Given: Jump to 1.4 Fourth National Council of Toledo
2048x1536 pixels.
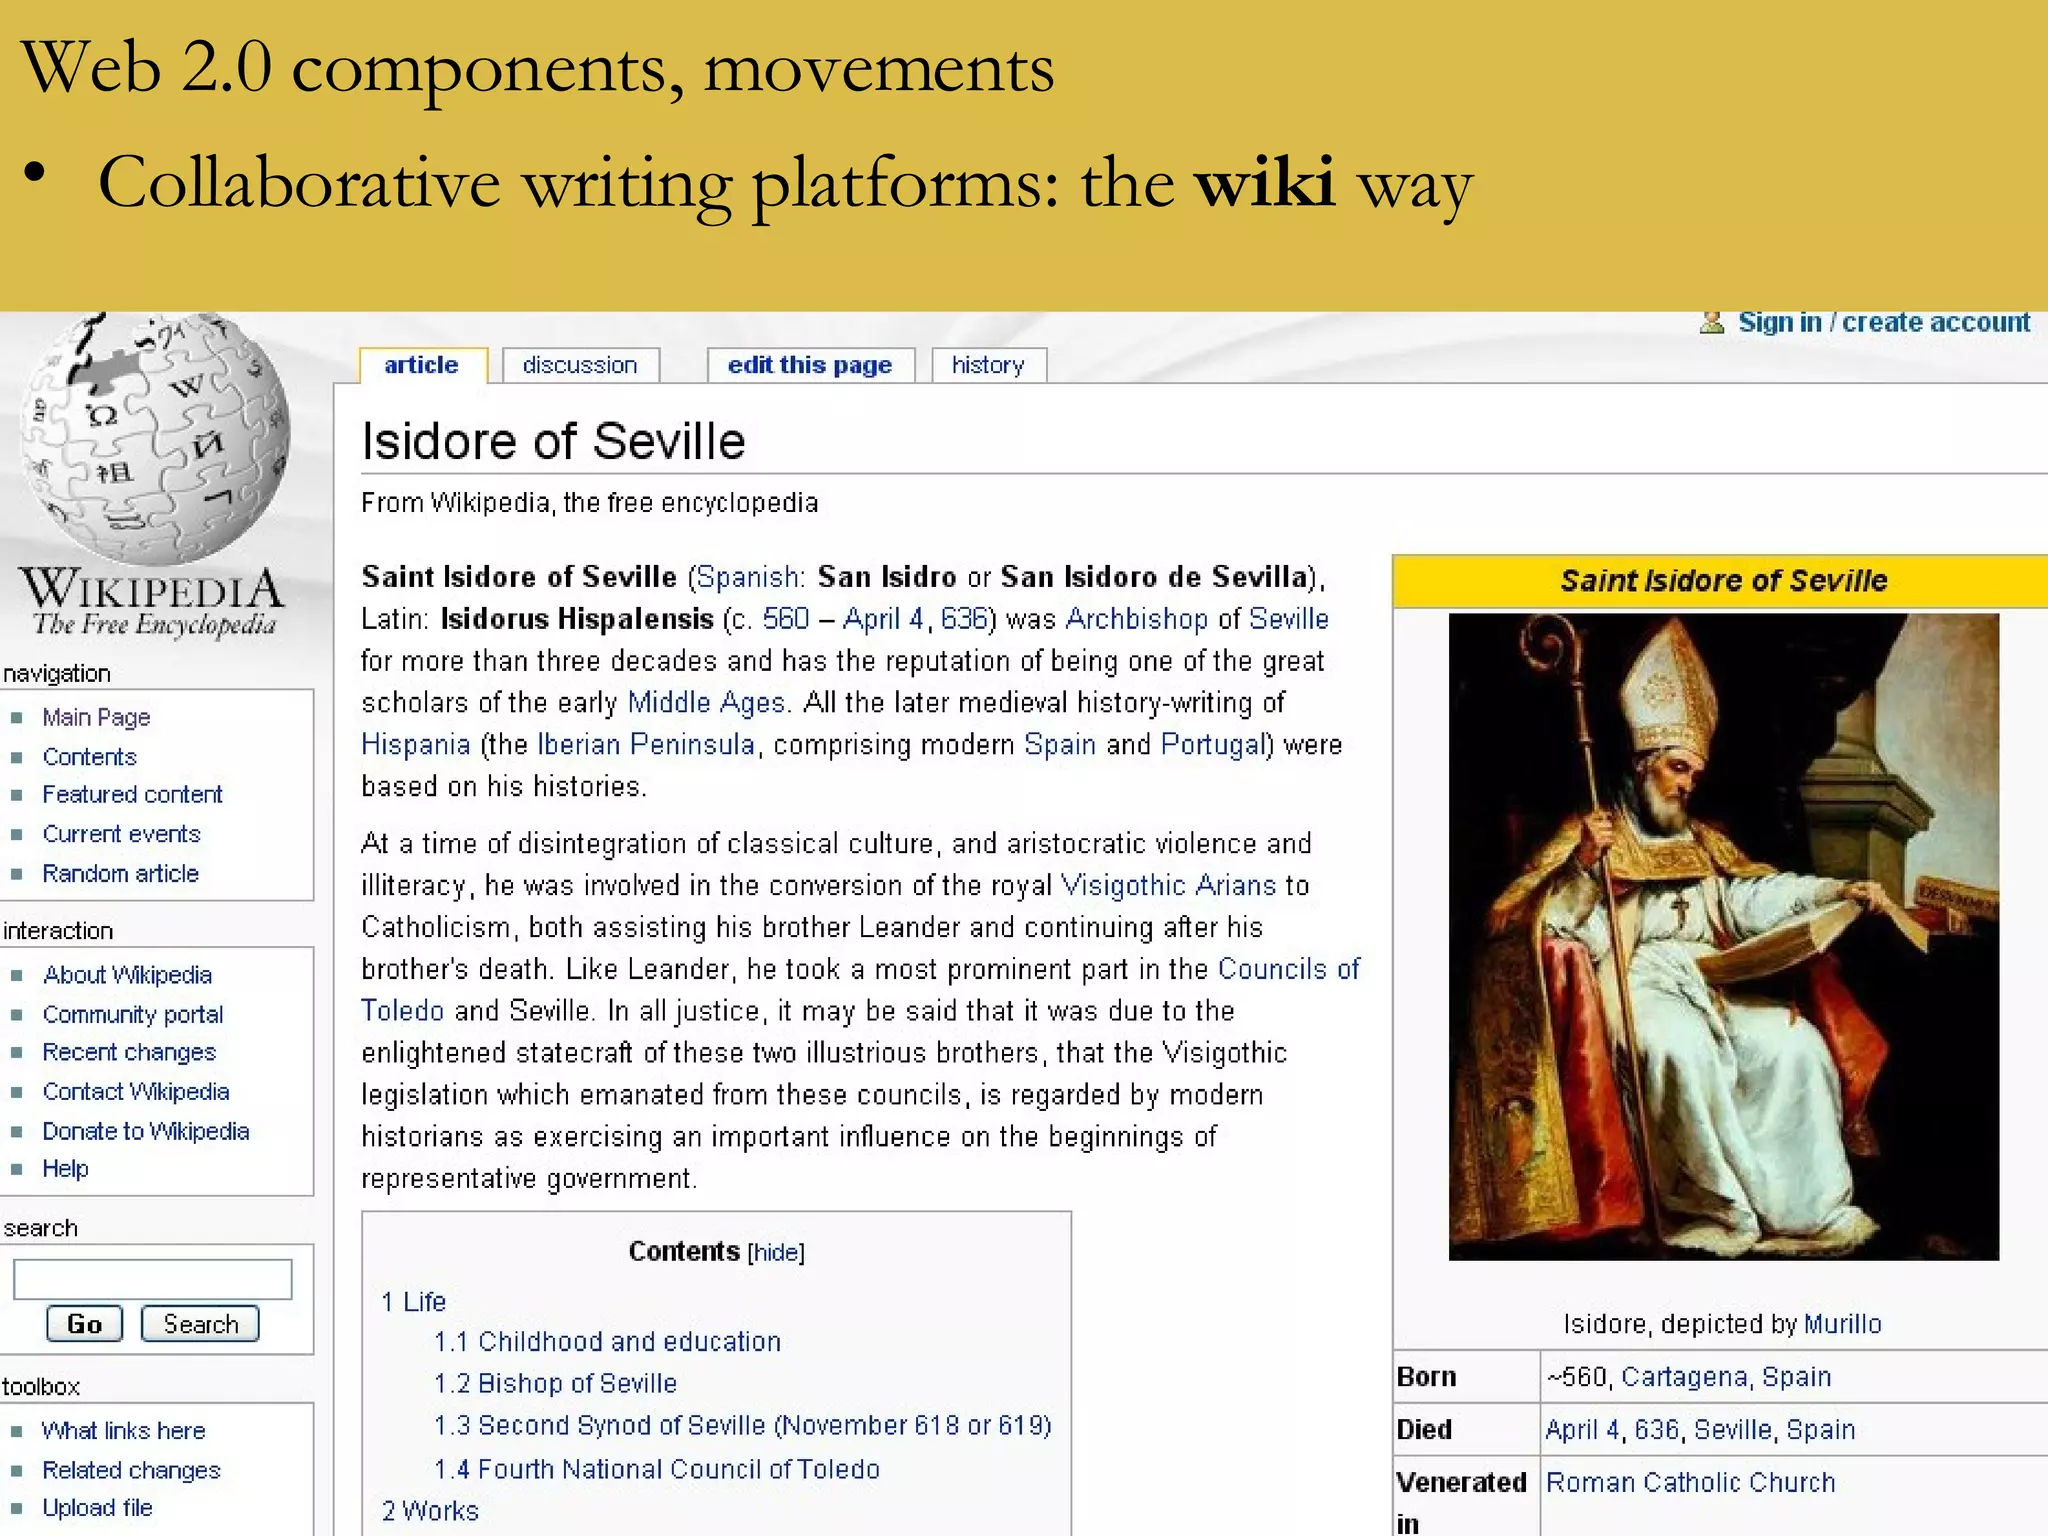Looking at the screenshot, I should click(x=657, y=1469).
